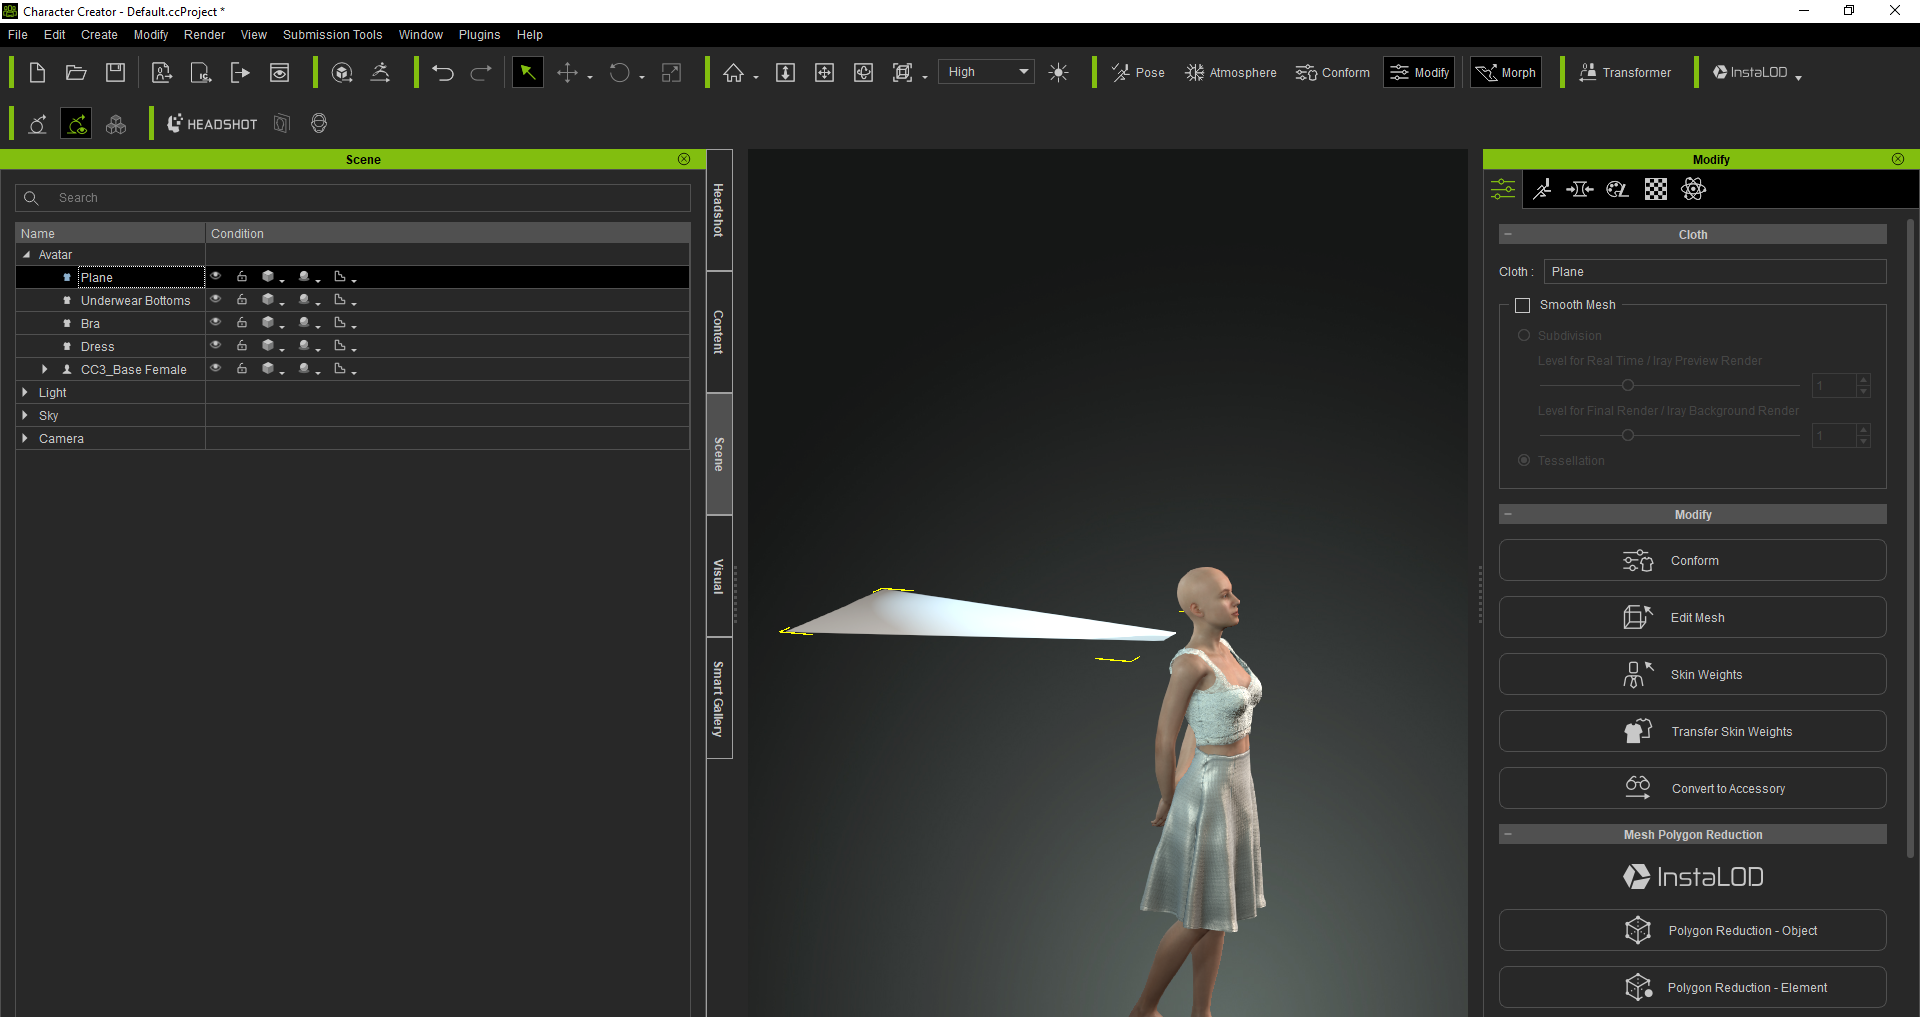
Task: Toggle visibility eye for Plane
Action: pos(215,276)
